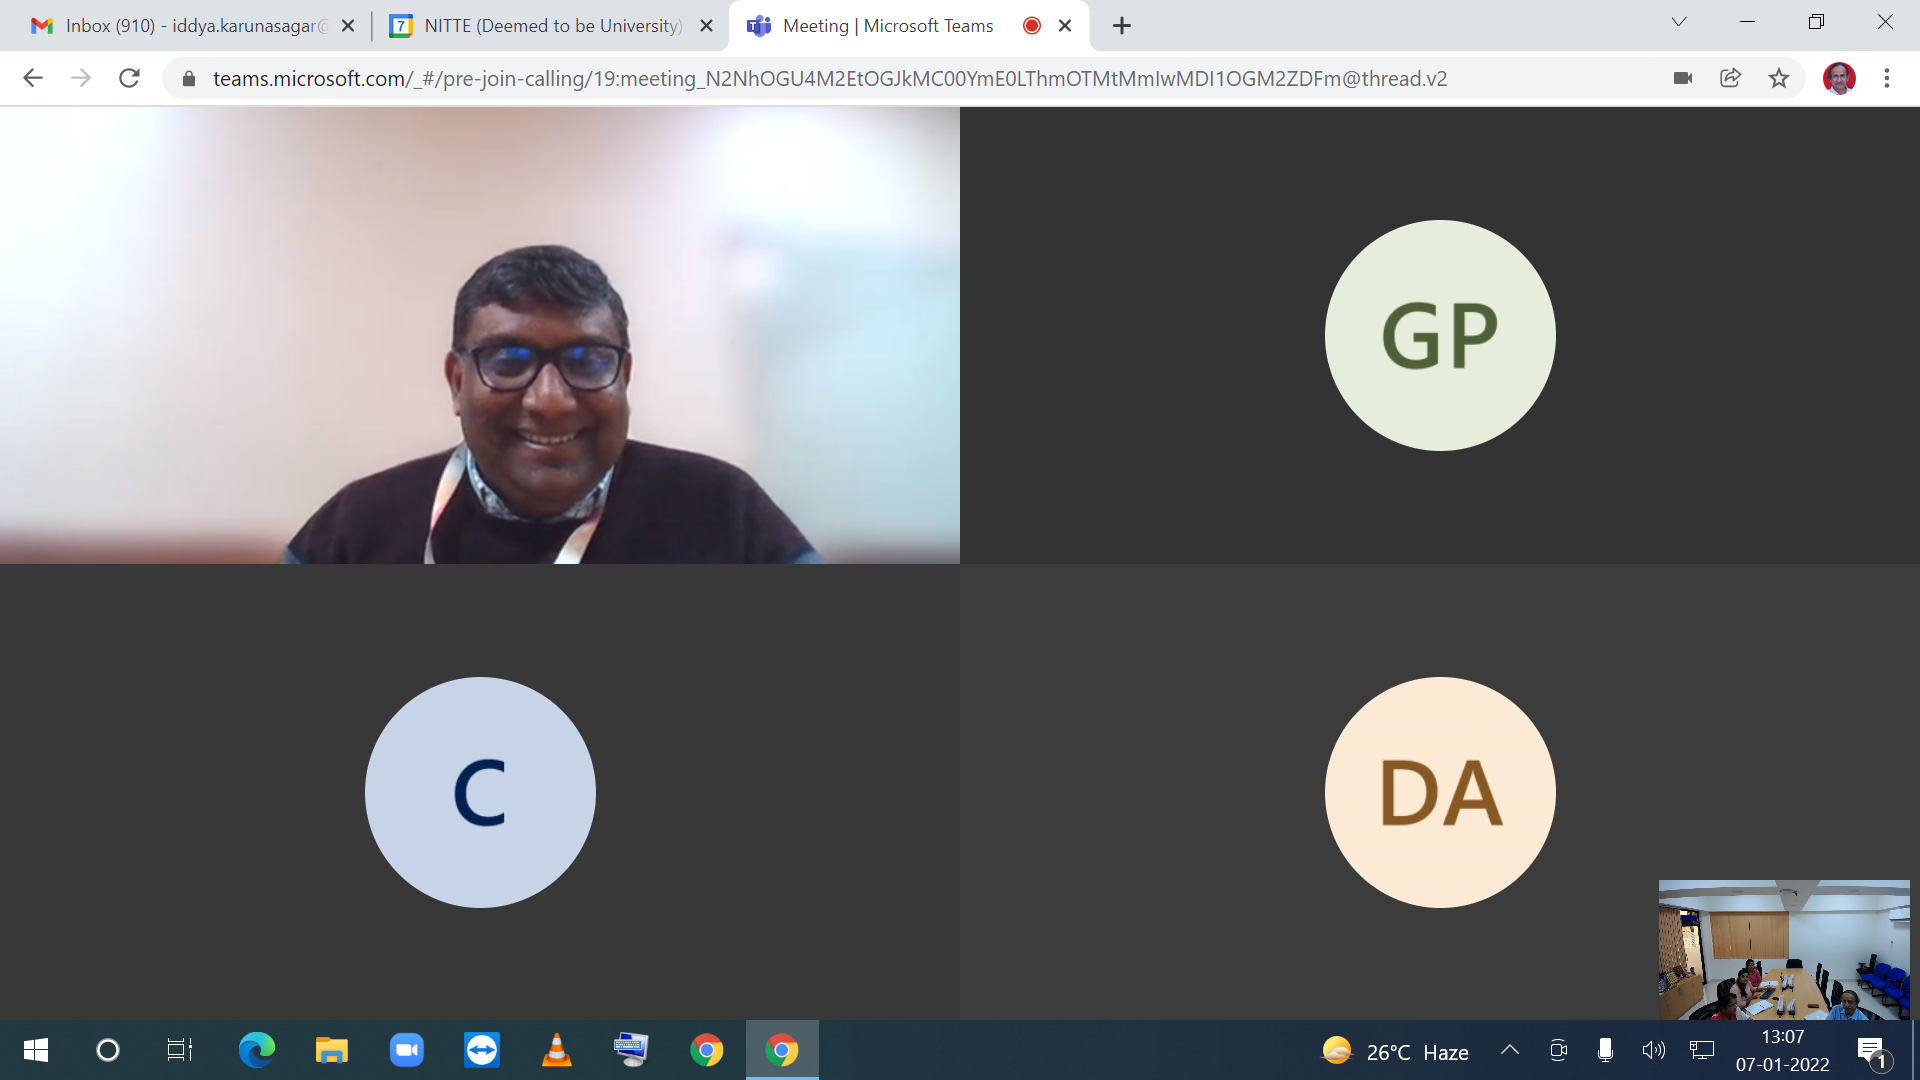
Task: Open a new browser tab
Action: pyautogui.click(x=1122, y=26)
